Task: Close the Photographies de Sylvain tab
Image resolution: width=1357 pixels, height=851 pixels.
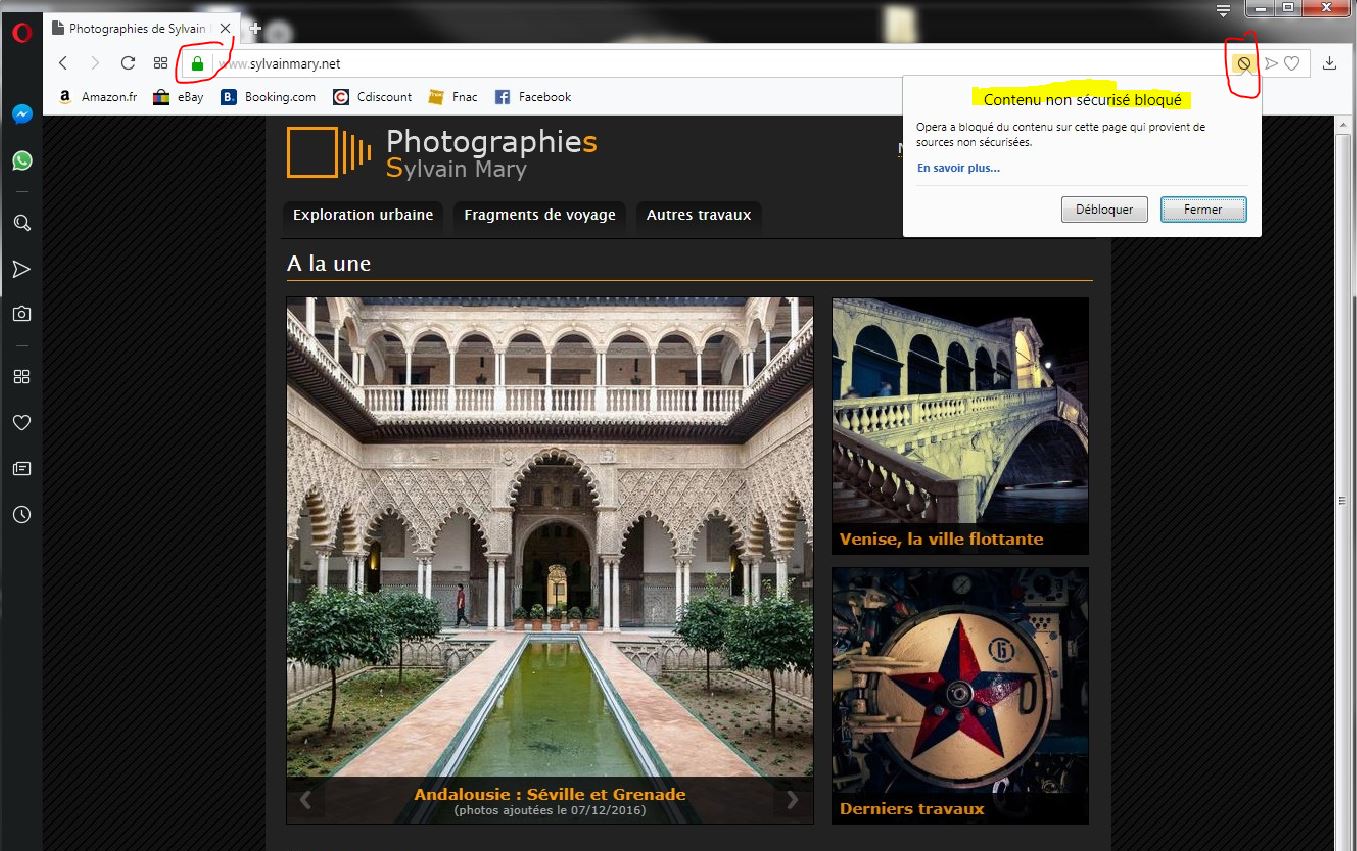Action: (x=226, y=29)
